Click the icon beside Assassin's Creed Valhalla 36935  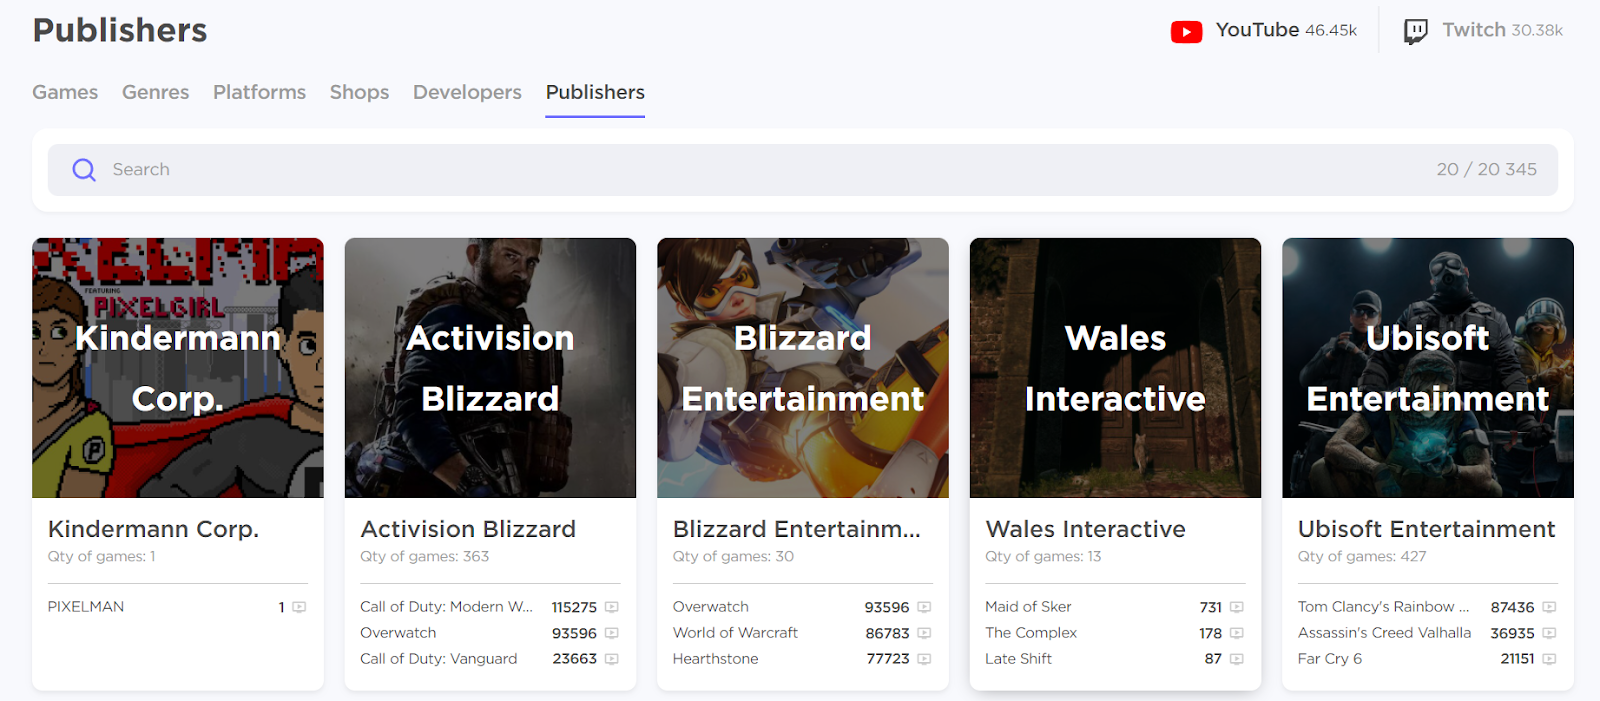[1549, 633]
